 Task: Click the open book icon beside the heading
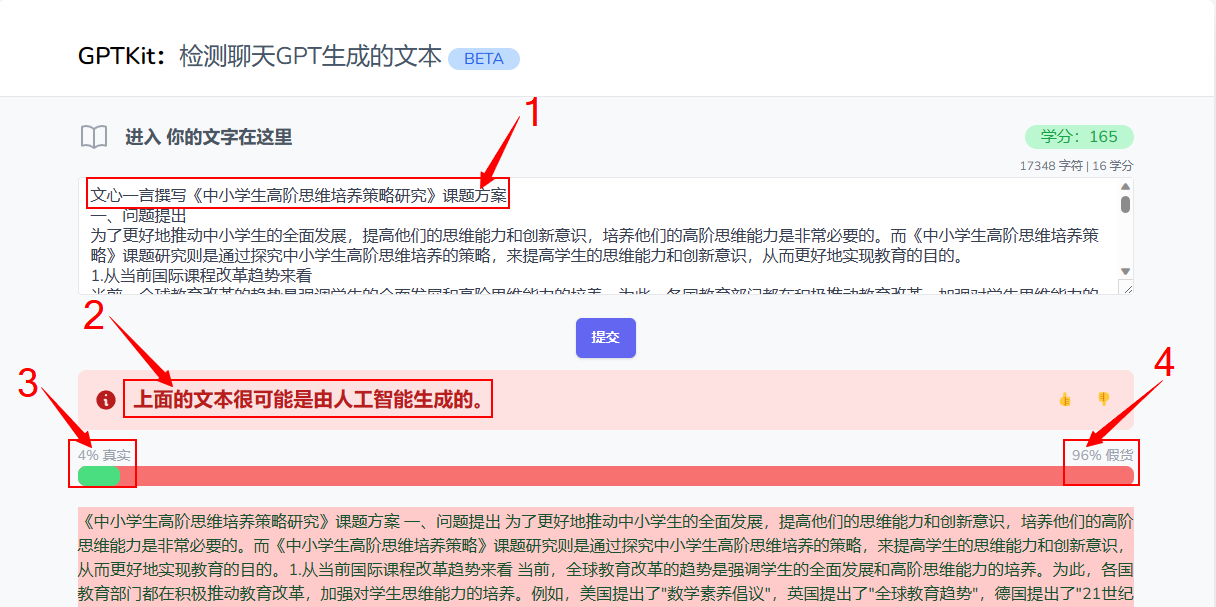coord(94,137)
